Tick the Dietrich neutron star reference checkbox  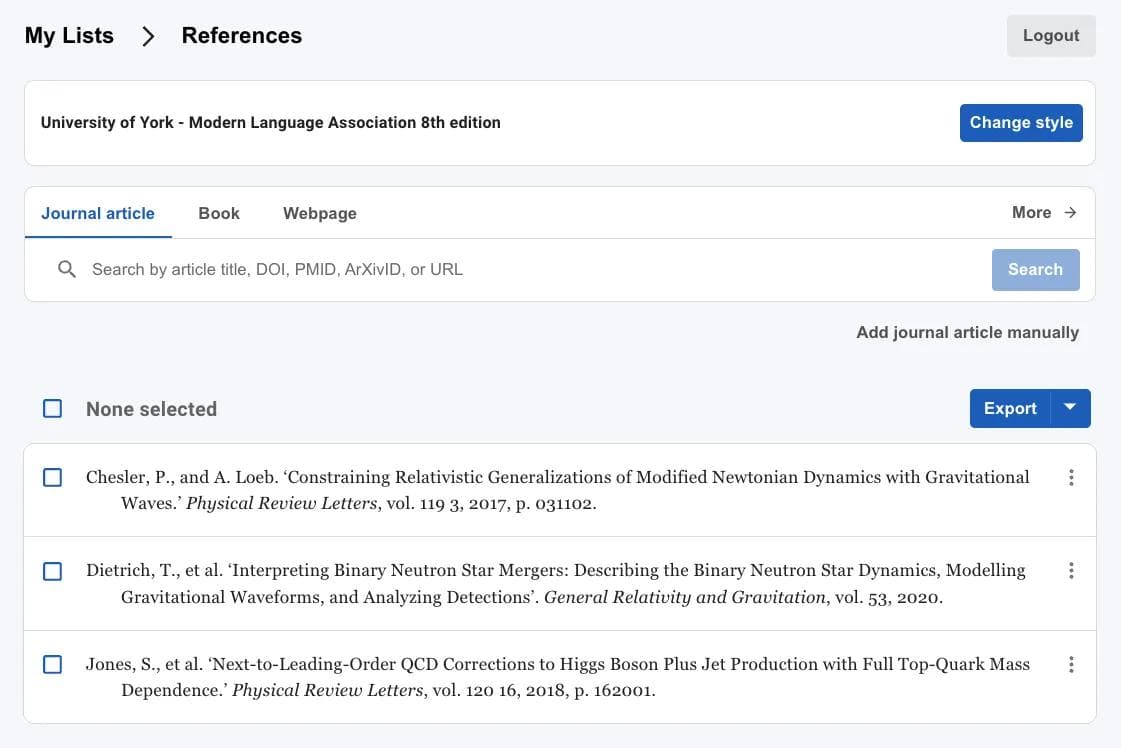click(x=53, y=571)
